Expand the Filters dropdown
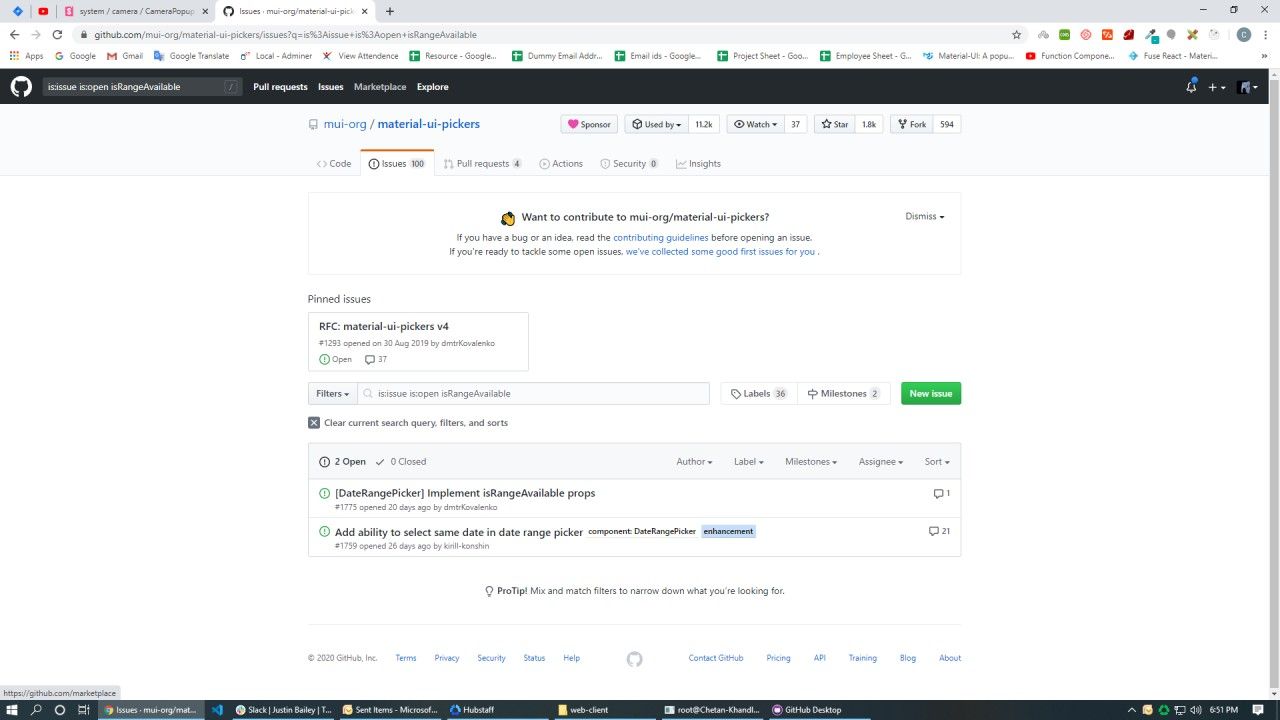The width and height of the screenshot is (1280, 720). [x=333, y=394]
